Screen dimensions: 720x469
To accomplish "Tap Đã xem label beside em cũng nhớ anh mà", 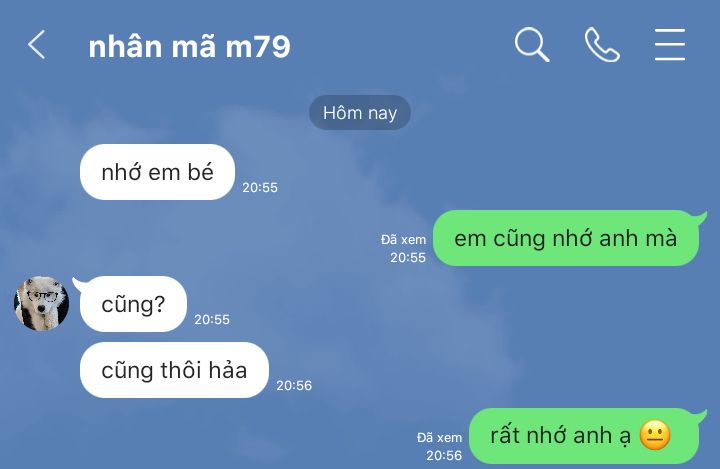I will (403, 240).
